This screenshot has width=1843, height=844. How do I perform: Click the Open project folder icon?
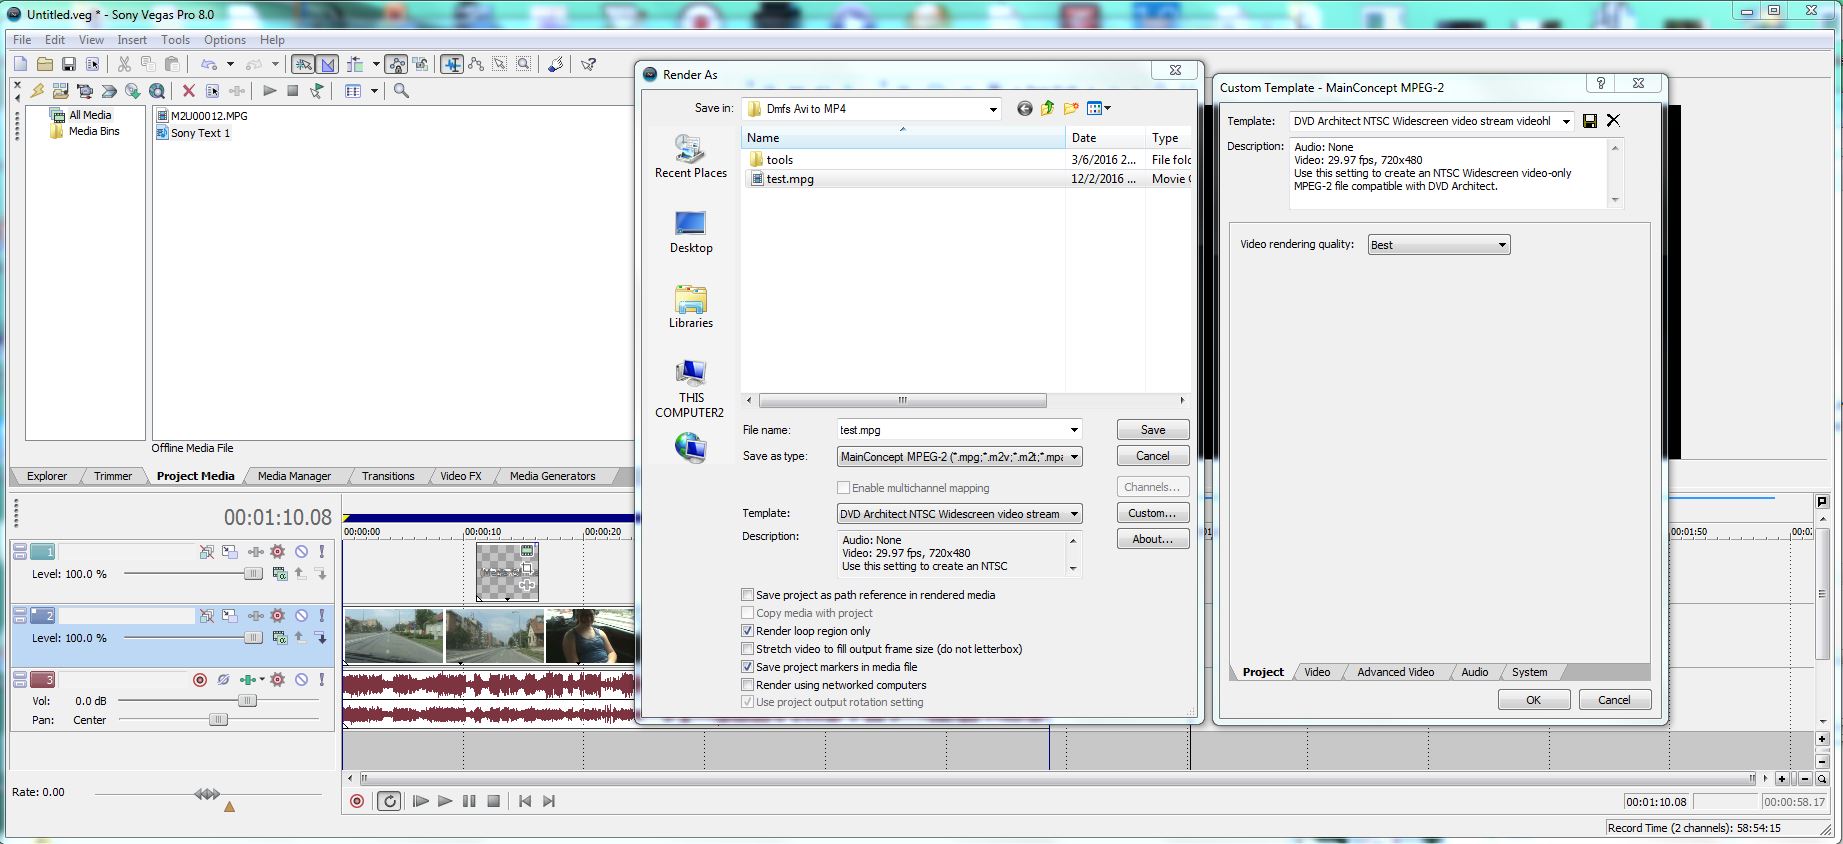tap(44, 64)
